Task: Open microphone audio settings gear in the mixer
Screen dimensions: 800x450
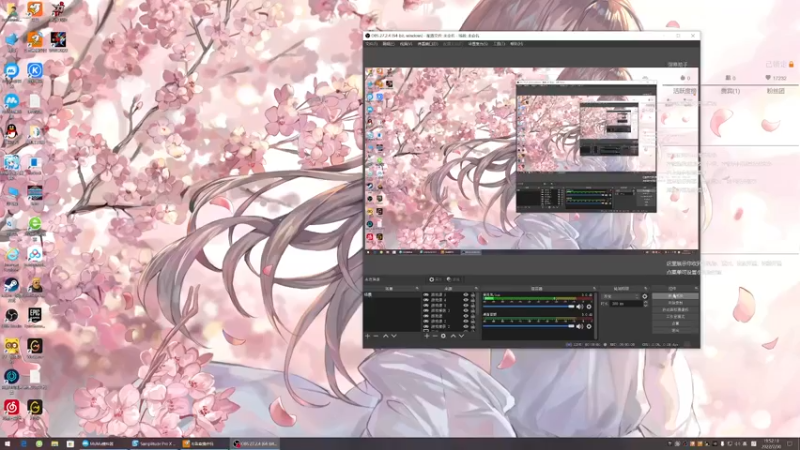Action: 589,326
